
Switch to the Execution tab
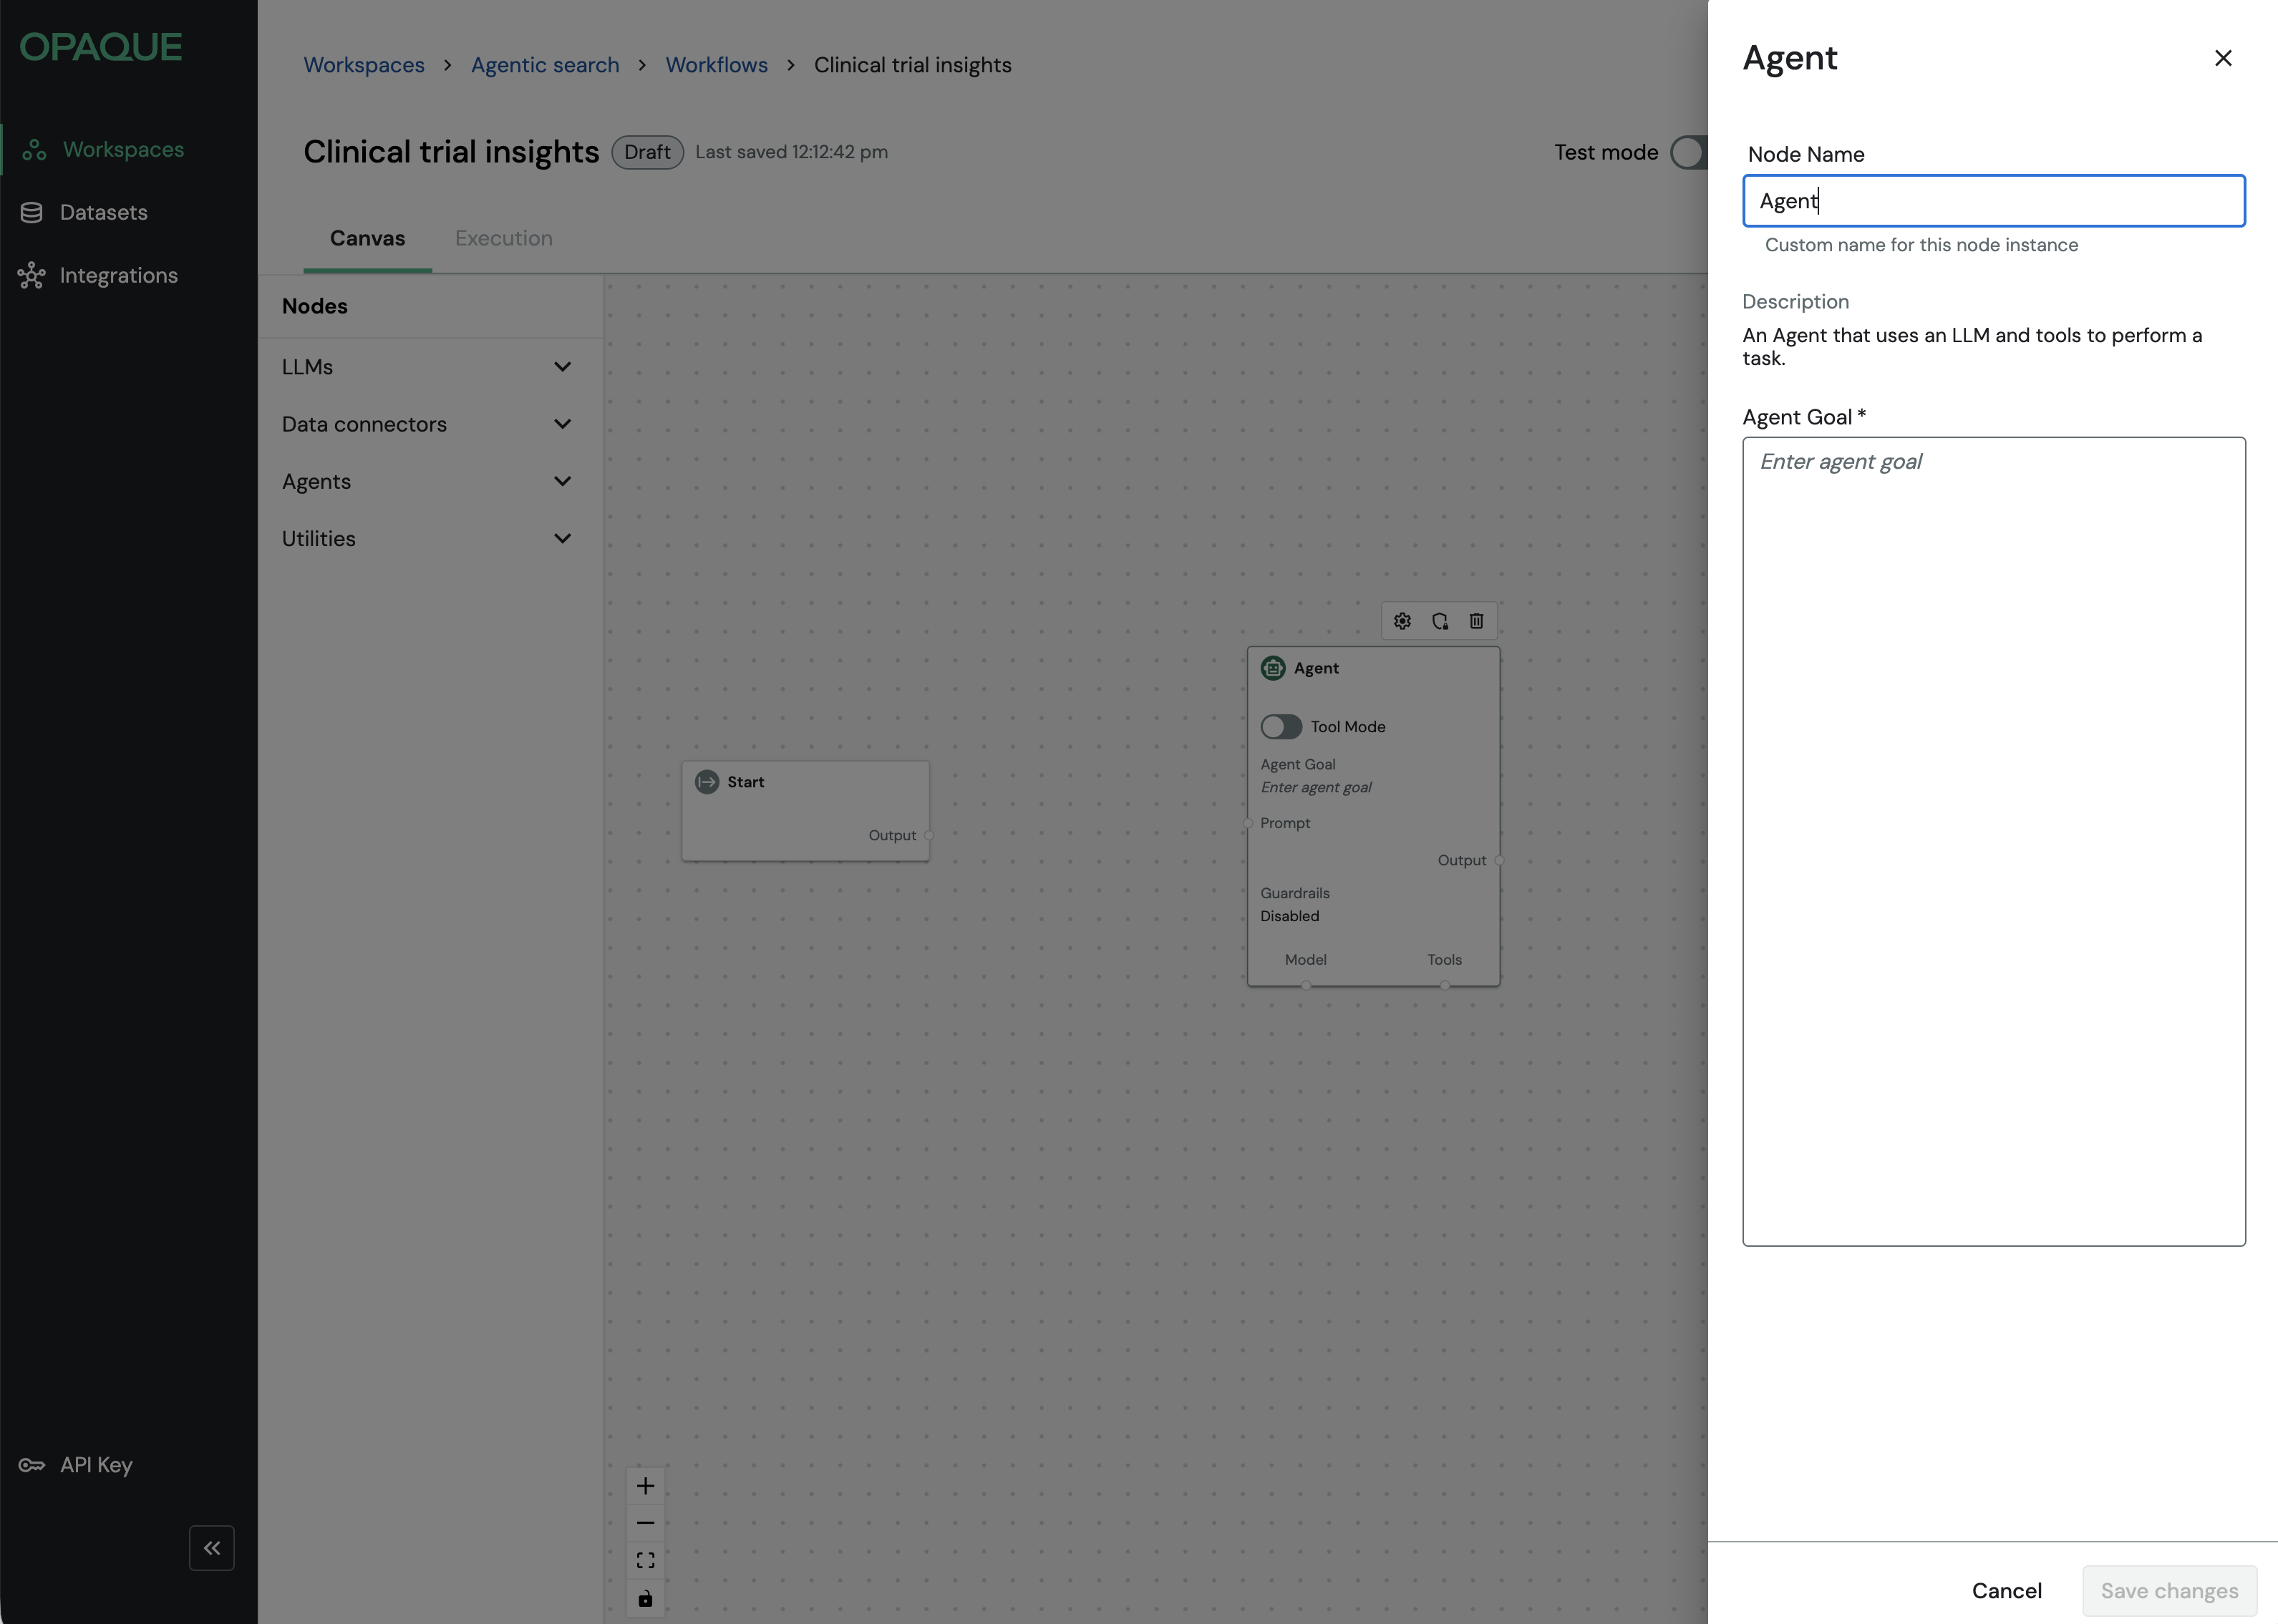(503, 238)
